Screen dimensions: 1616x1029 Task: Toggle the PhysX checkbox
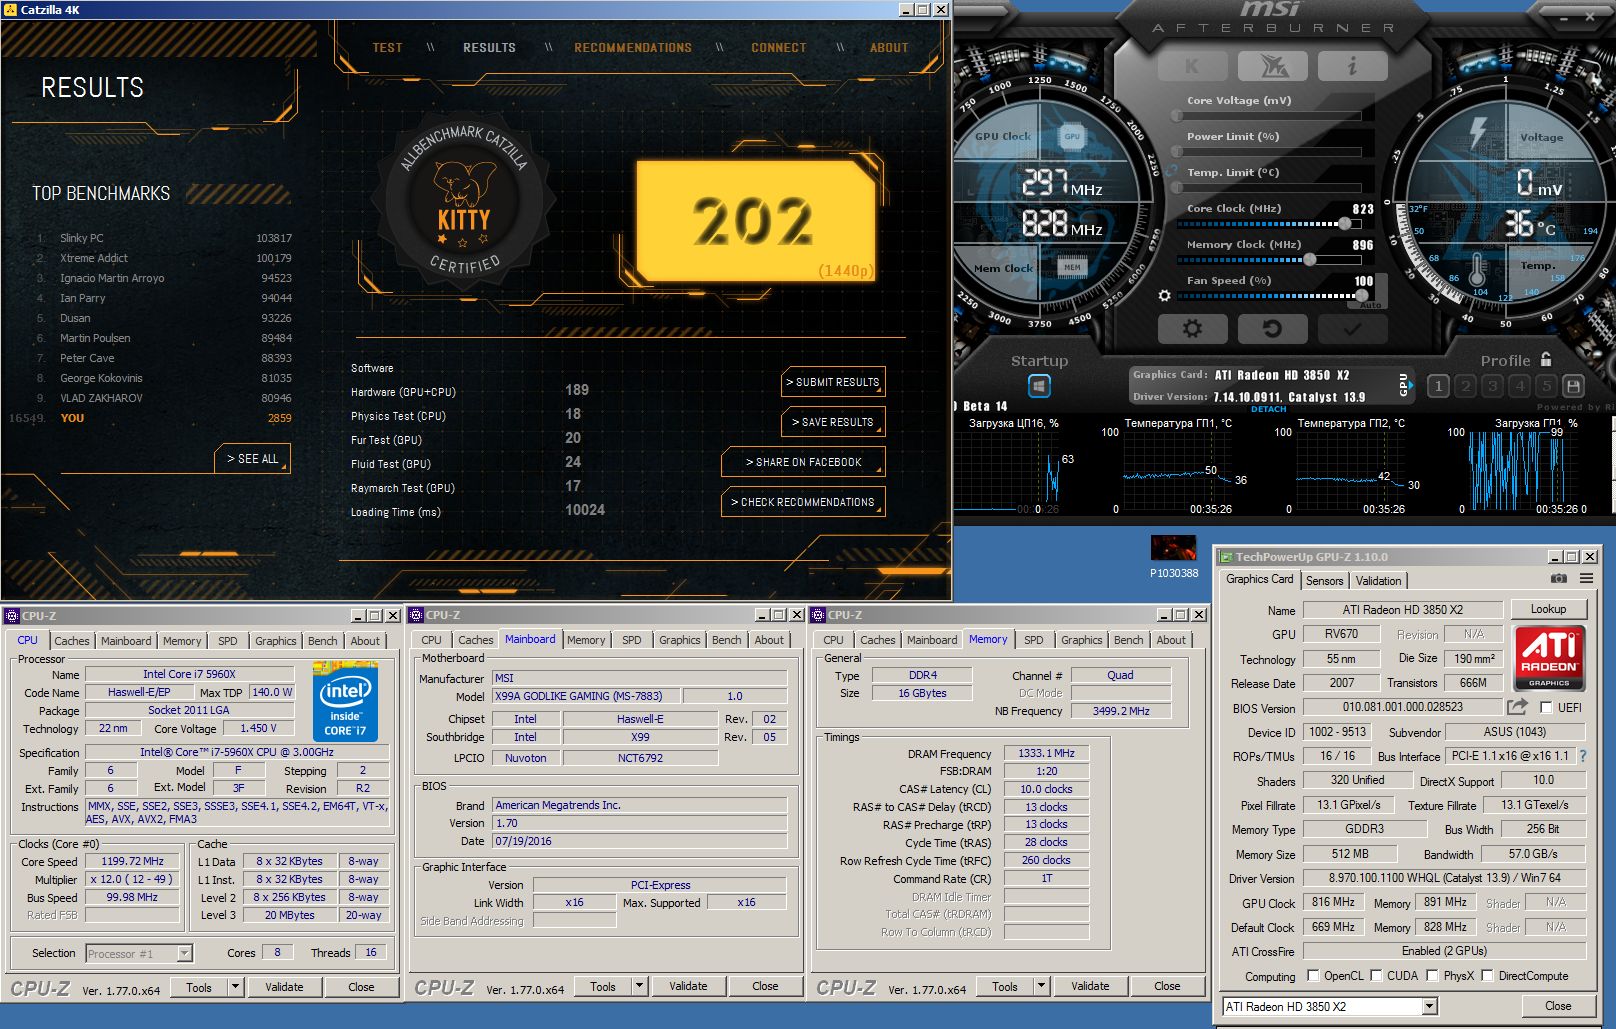(1432, 976)
